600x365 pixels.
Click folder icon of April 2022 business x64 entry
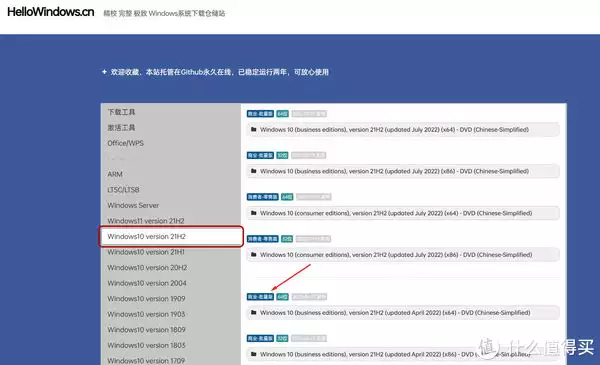253,313
